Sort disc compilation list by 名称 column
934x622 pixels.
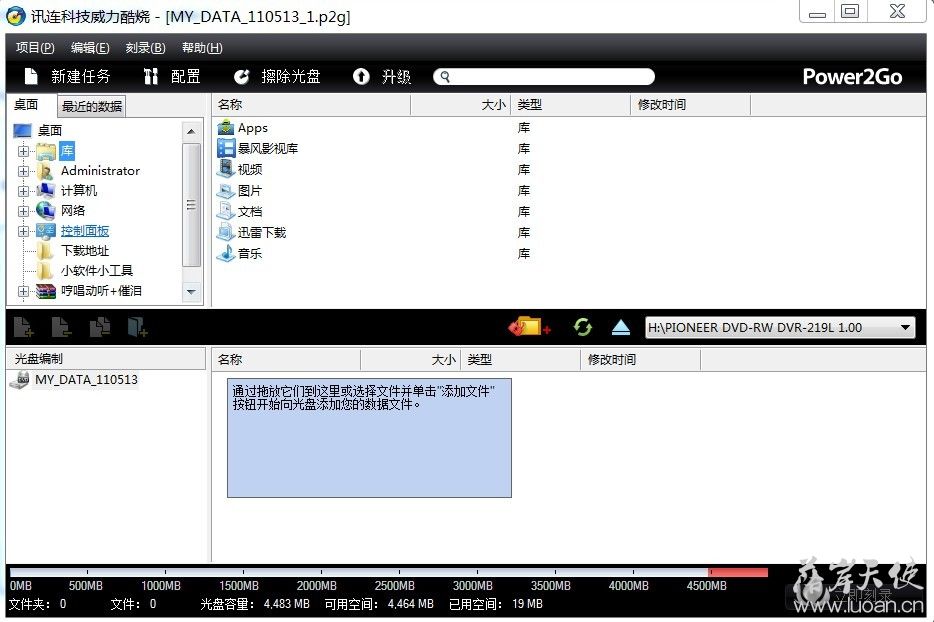[286, 360]
